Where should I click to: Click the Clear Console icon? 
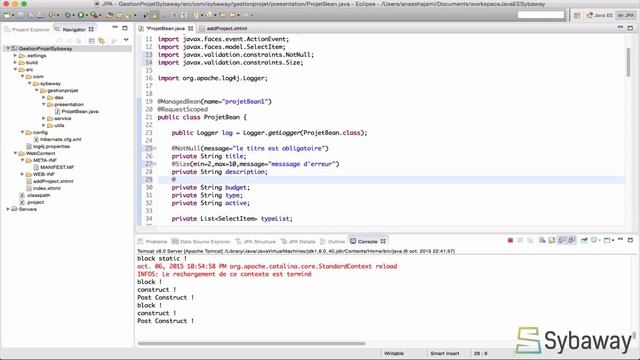542,240
